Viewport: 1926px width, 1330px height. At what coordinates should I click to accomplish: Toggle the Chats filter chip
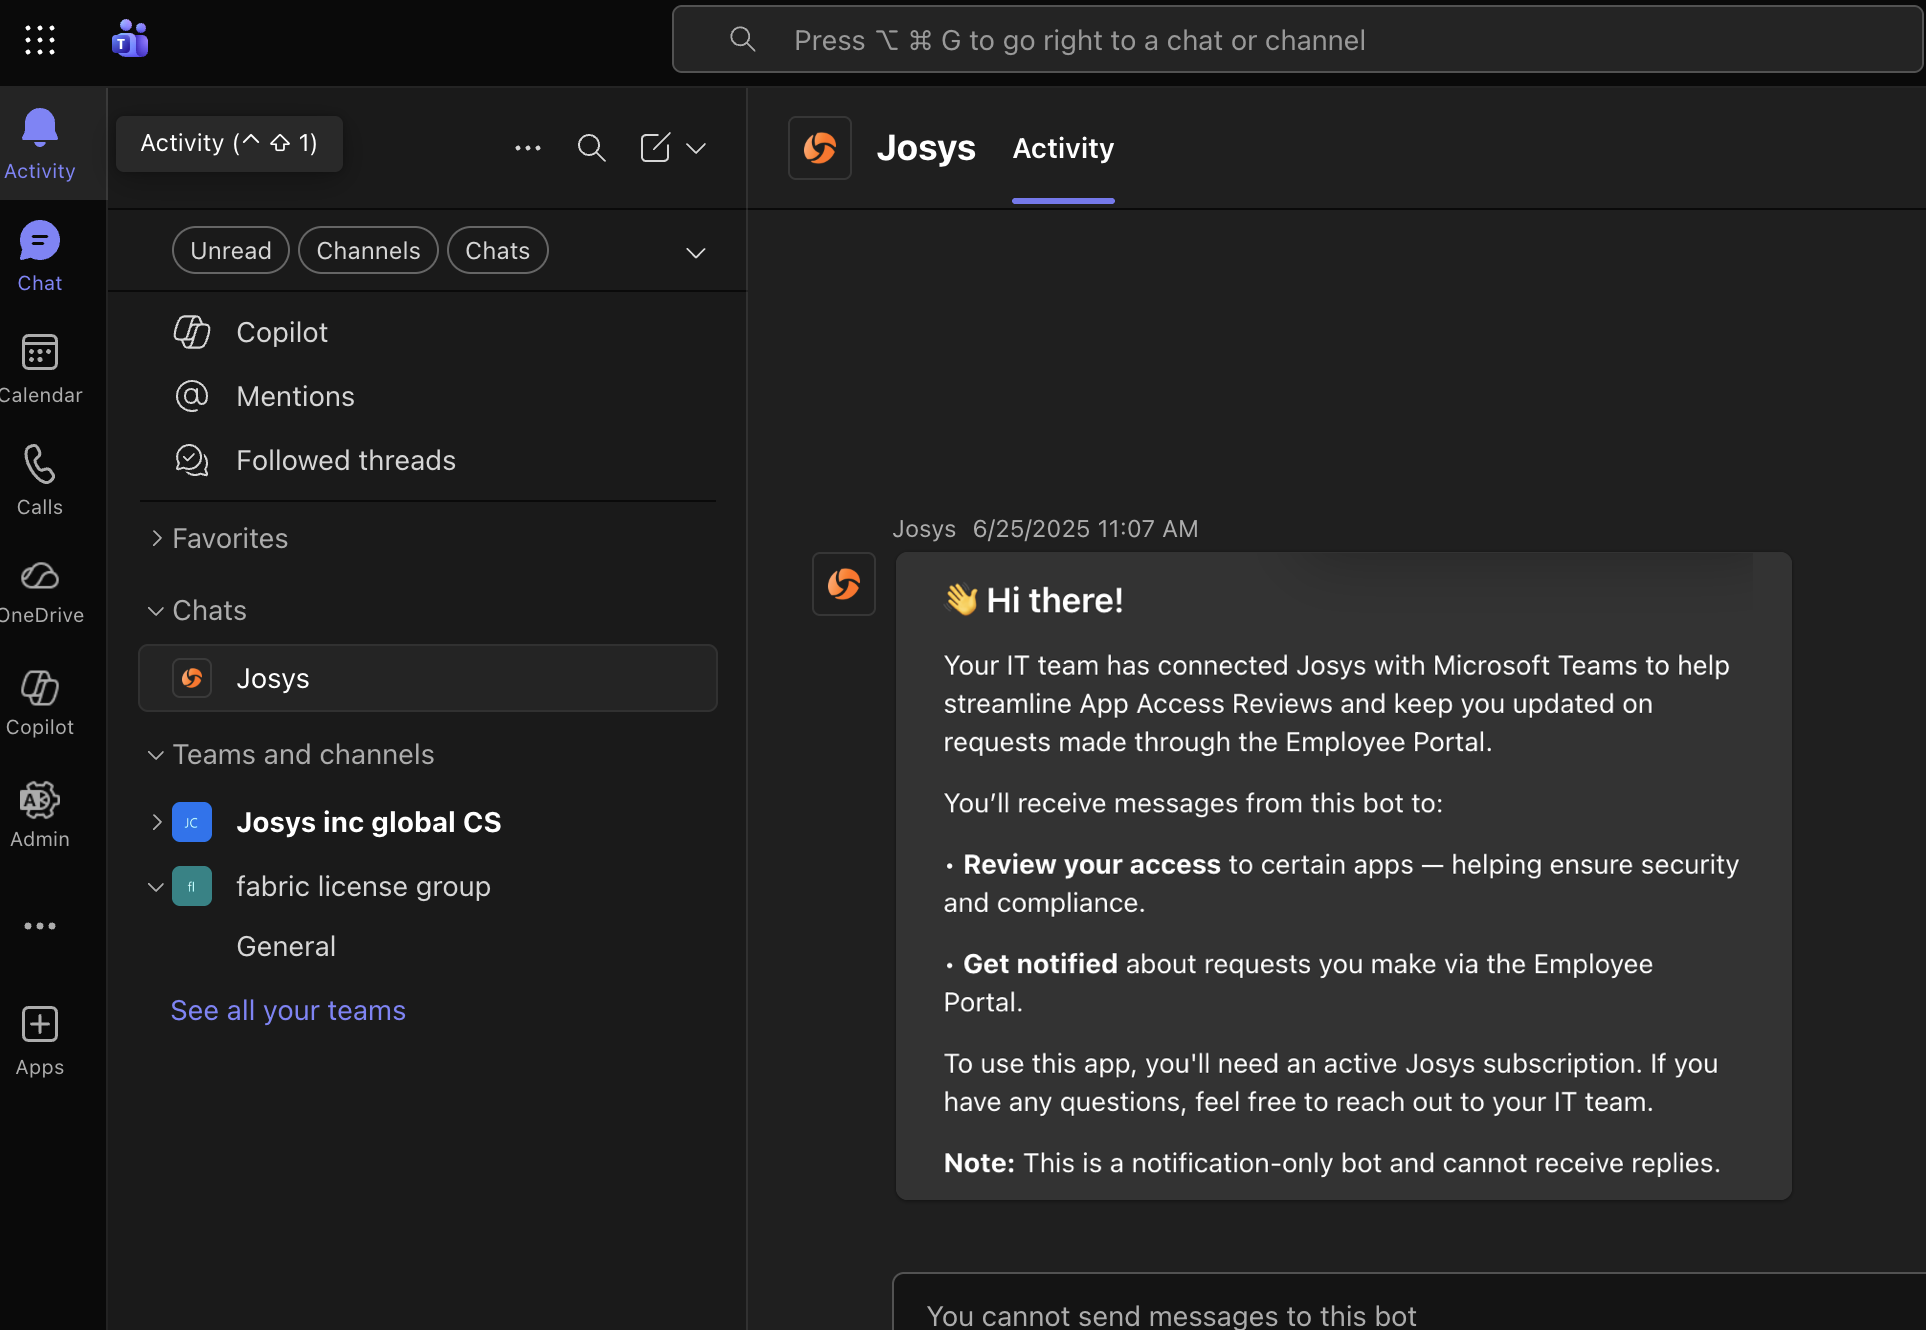click(497, 250)
